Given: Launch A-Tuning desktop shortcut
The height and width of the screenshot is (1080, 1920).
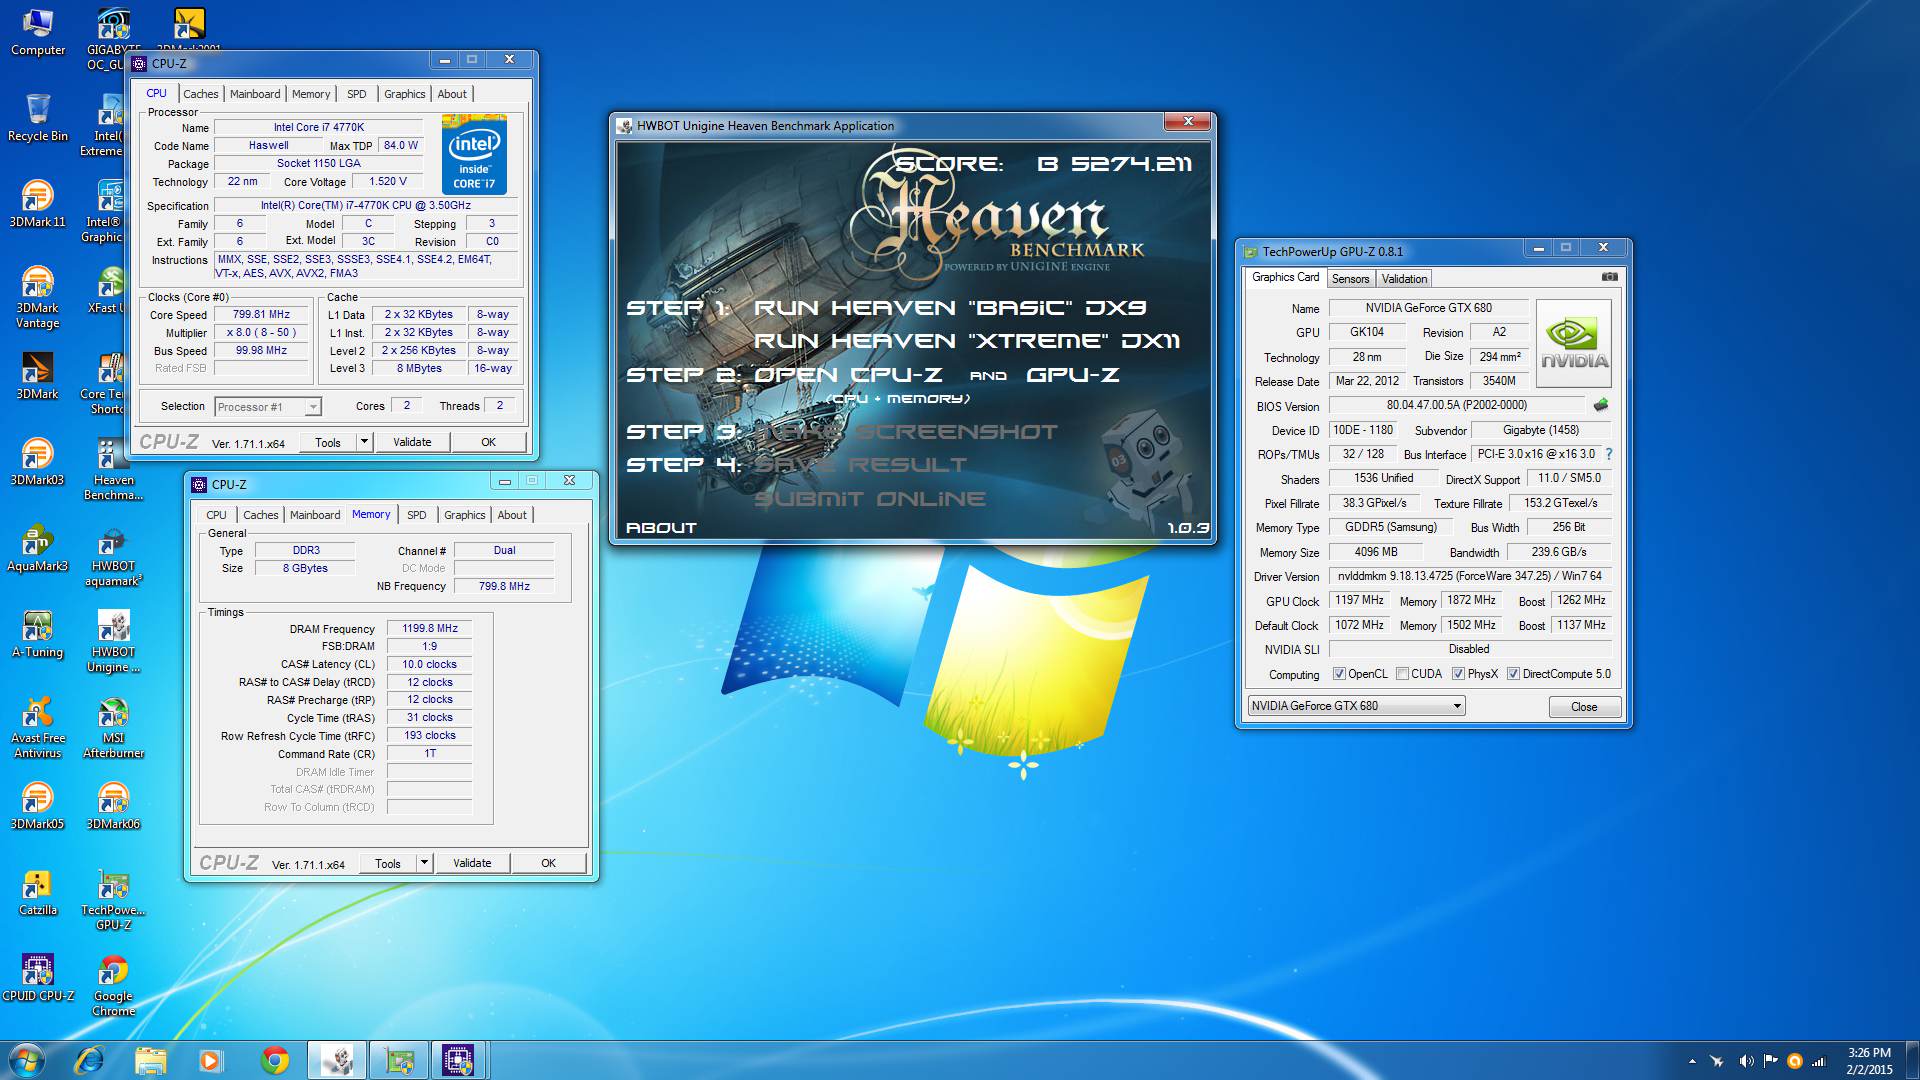Looking at the screenshot, I should tap(38, 634).
